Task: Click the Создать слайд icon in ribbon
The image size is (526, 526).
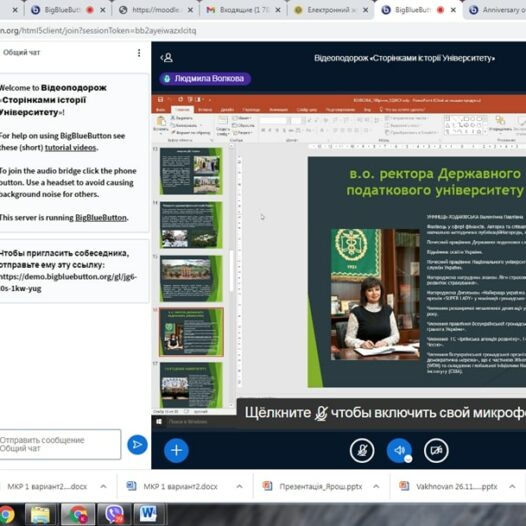Action: pyautogui.click(x=222, y=126)
